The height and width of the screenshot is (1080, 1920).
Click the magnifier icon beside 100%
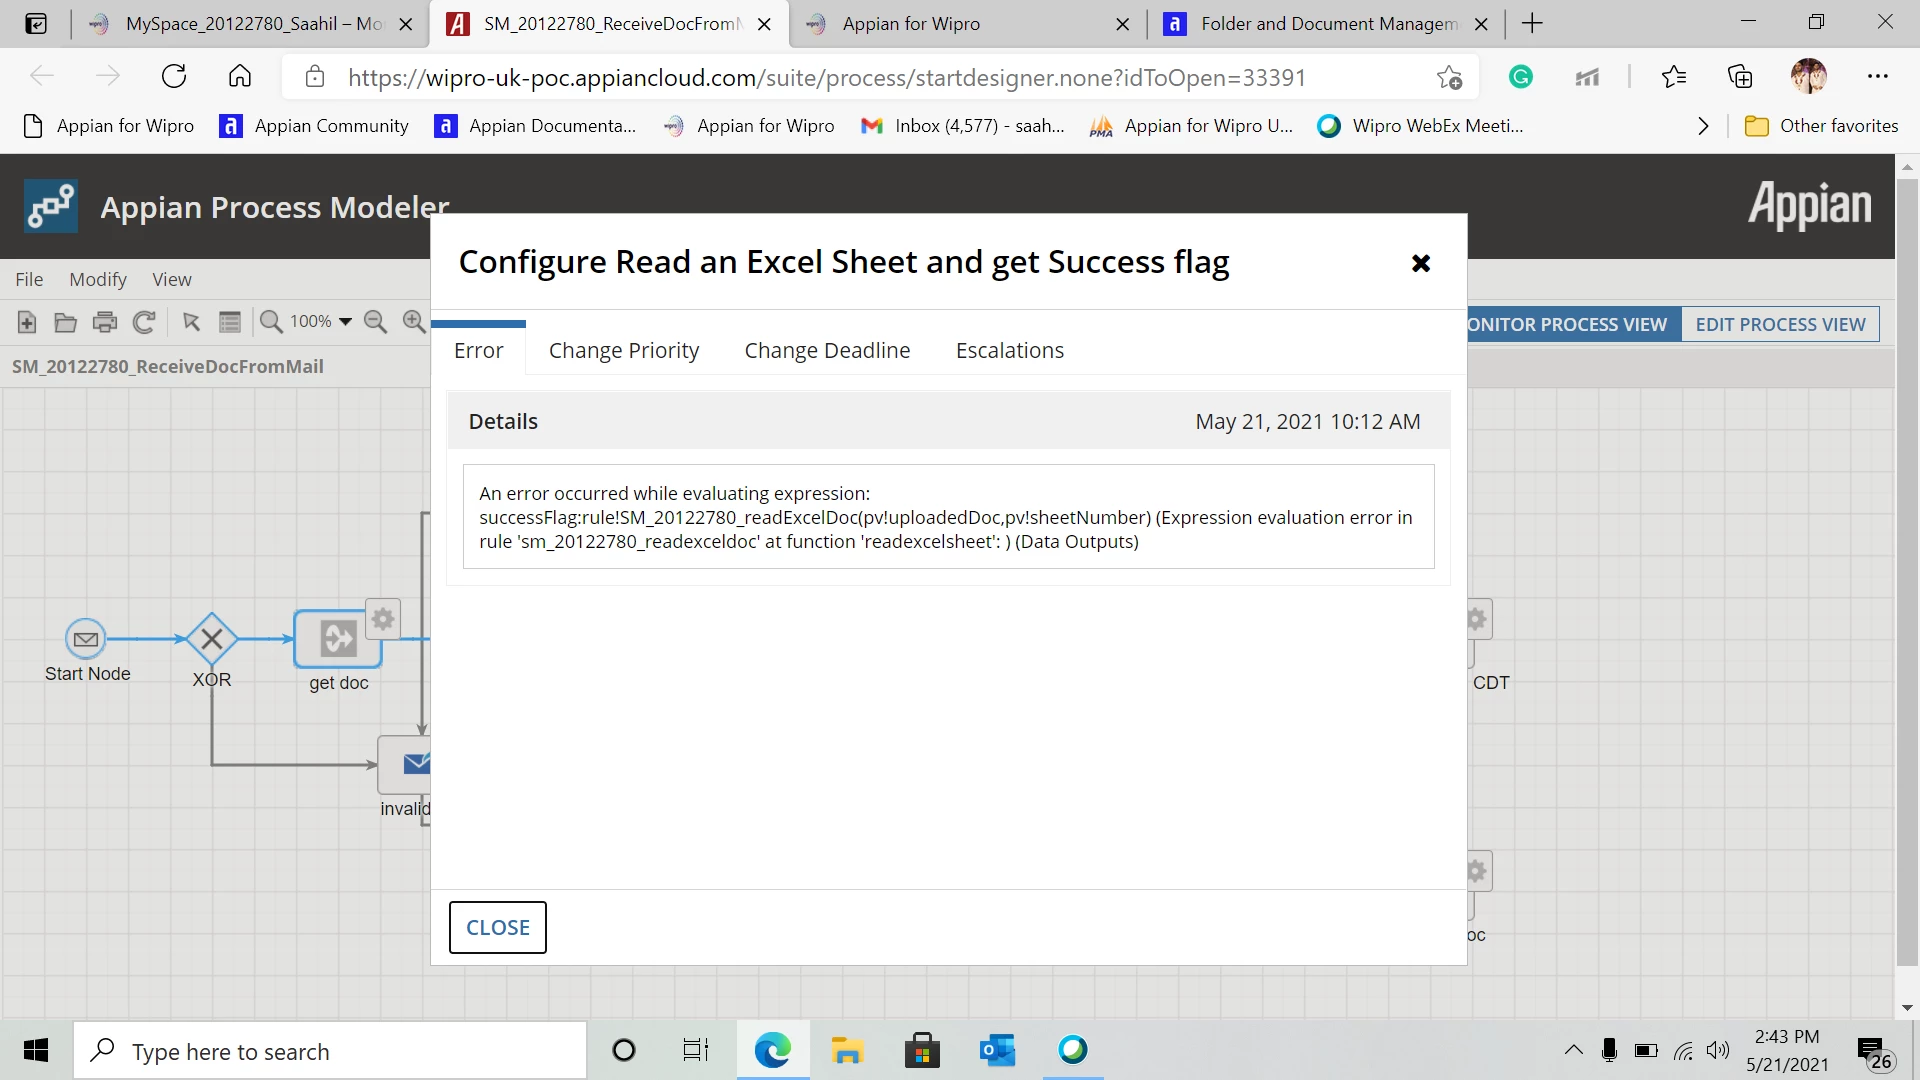271,322
